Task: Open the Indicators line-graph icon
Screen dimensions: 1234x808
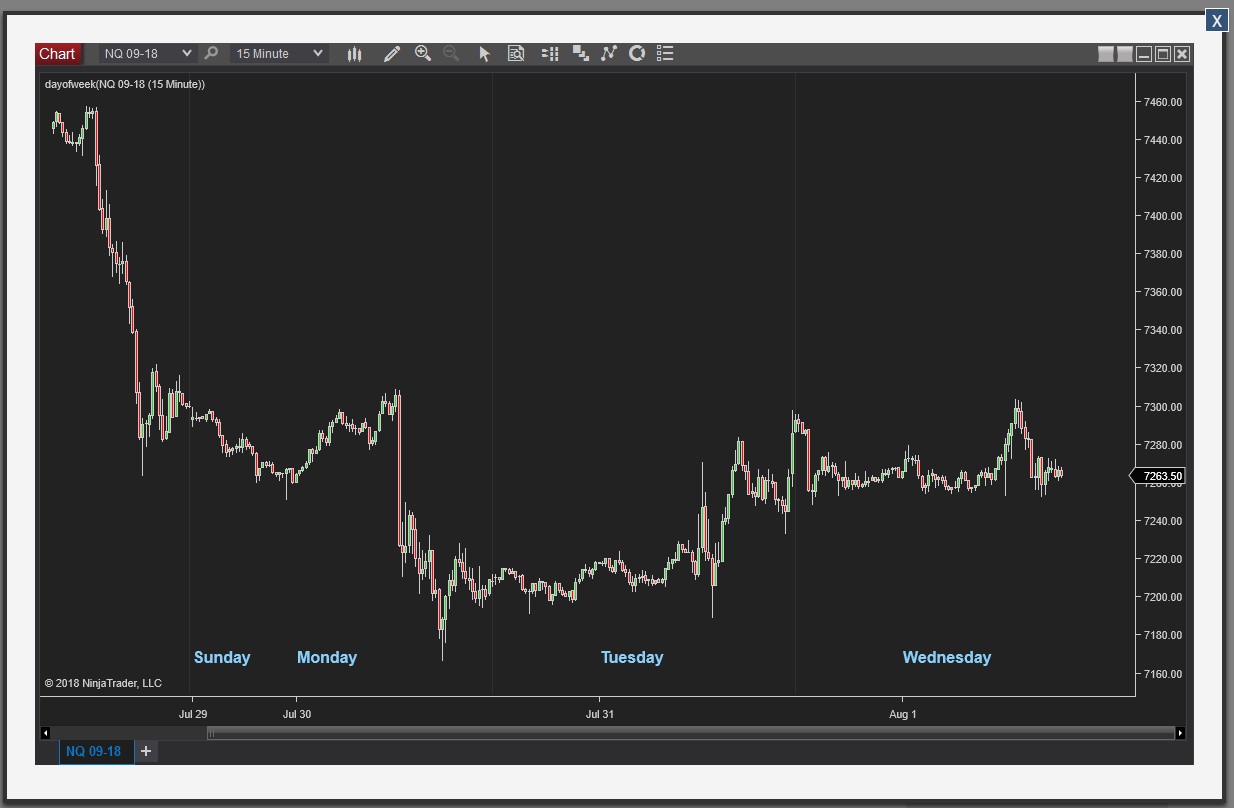Action: tap(608, 54)
